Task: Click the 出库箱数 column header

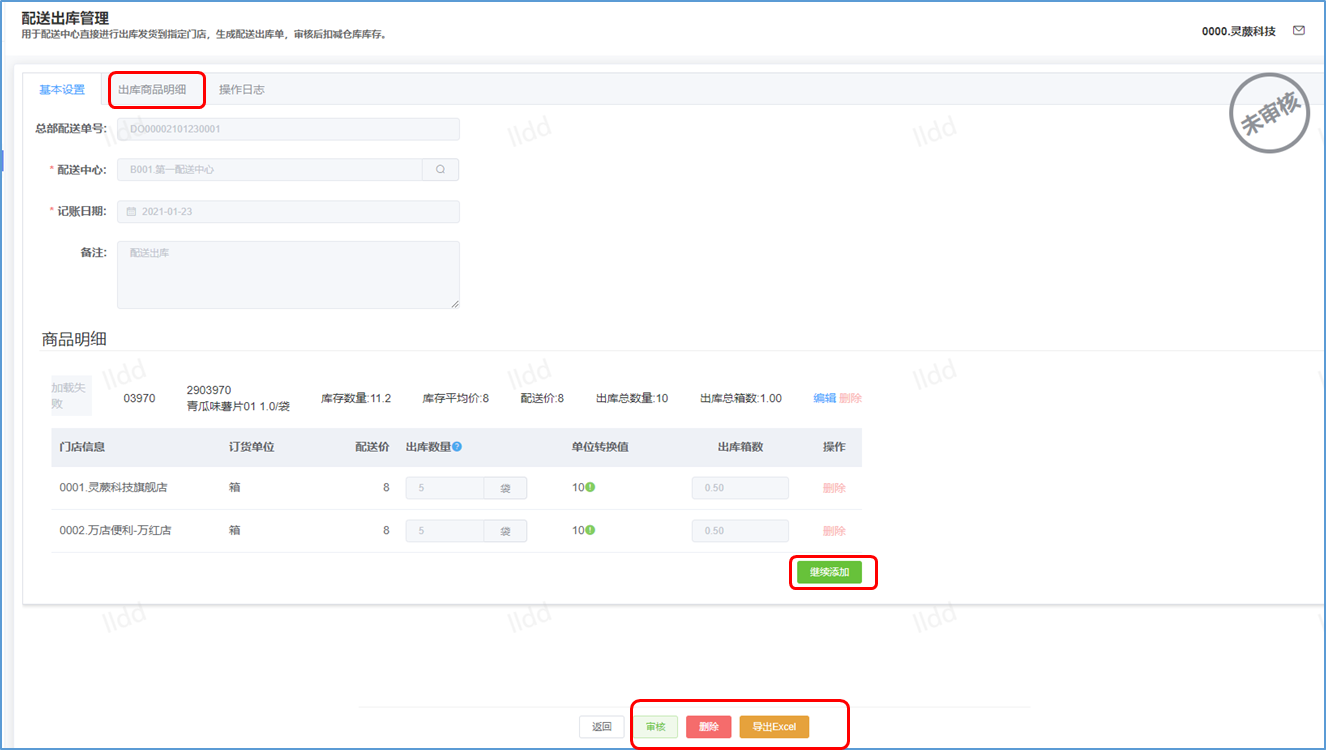Action: (x=740, y=447)
